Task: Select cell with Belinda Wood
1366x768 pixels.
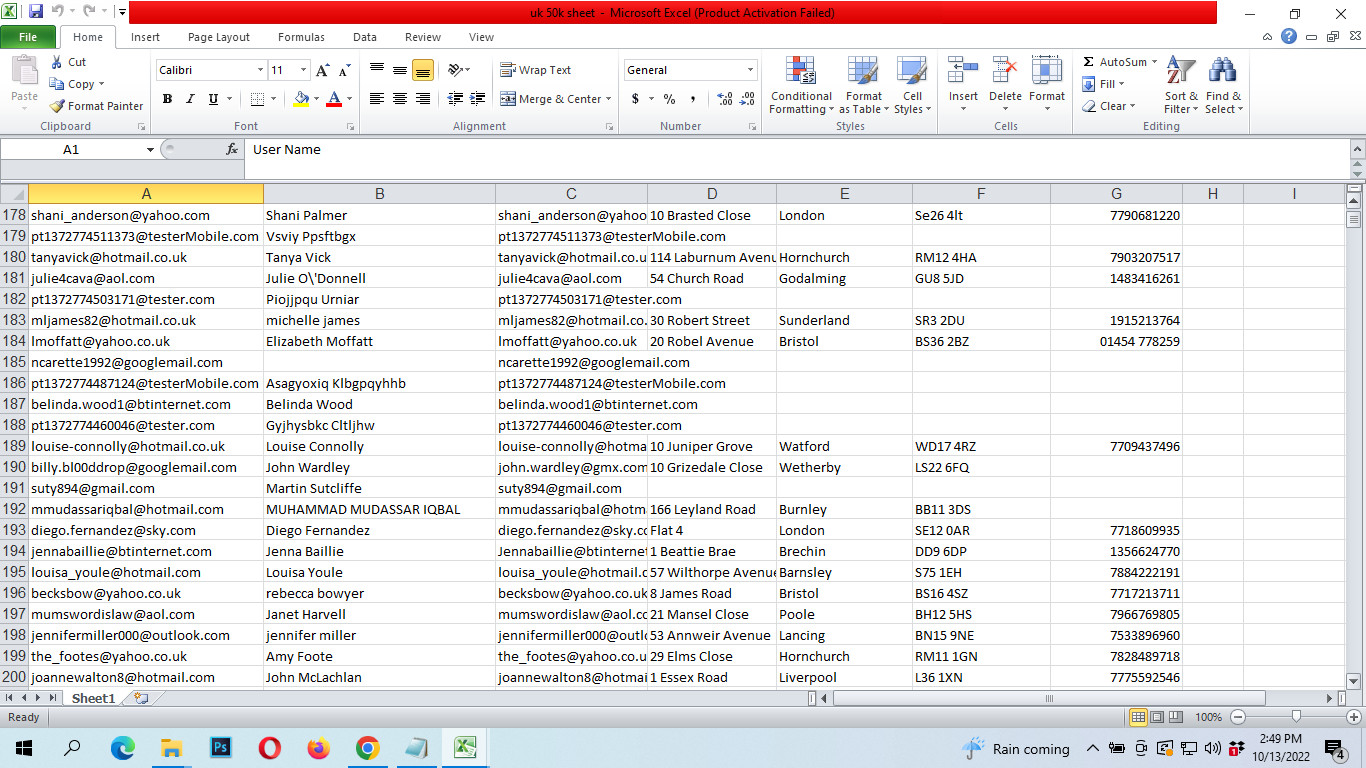Action: tap(379, 404)
